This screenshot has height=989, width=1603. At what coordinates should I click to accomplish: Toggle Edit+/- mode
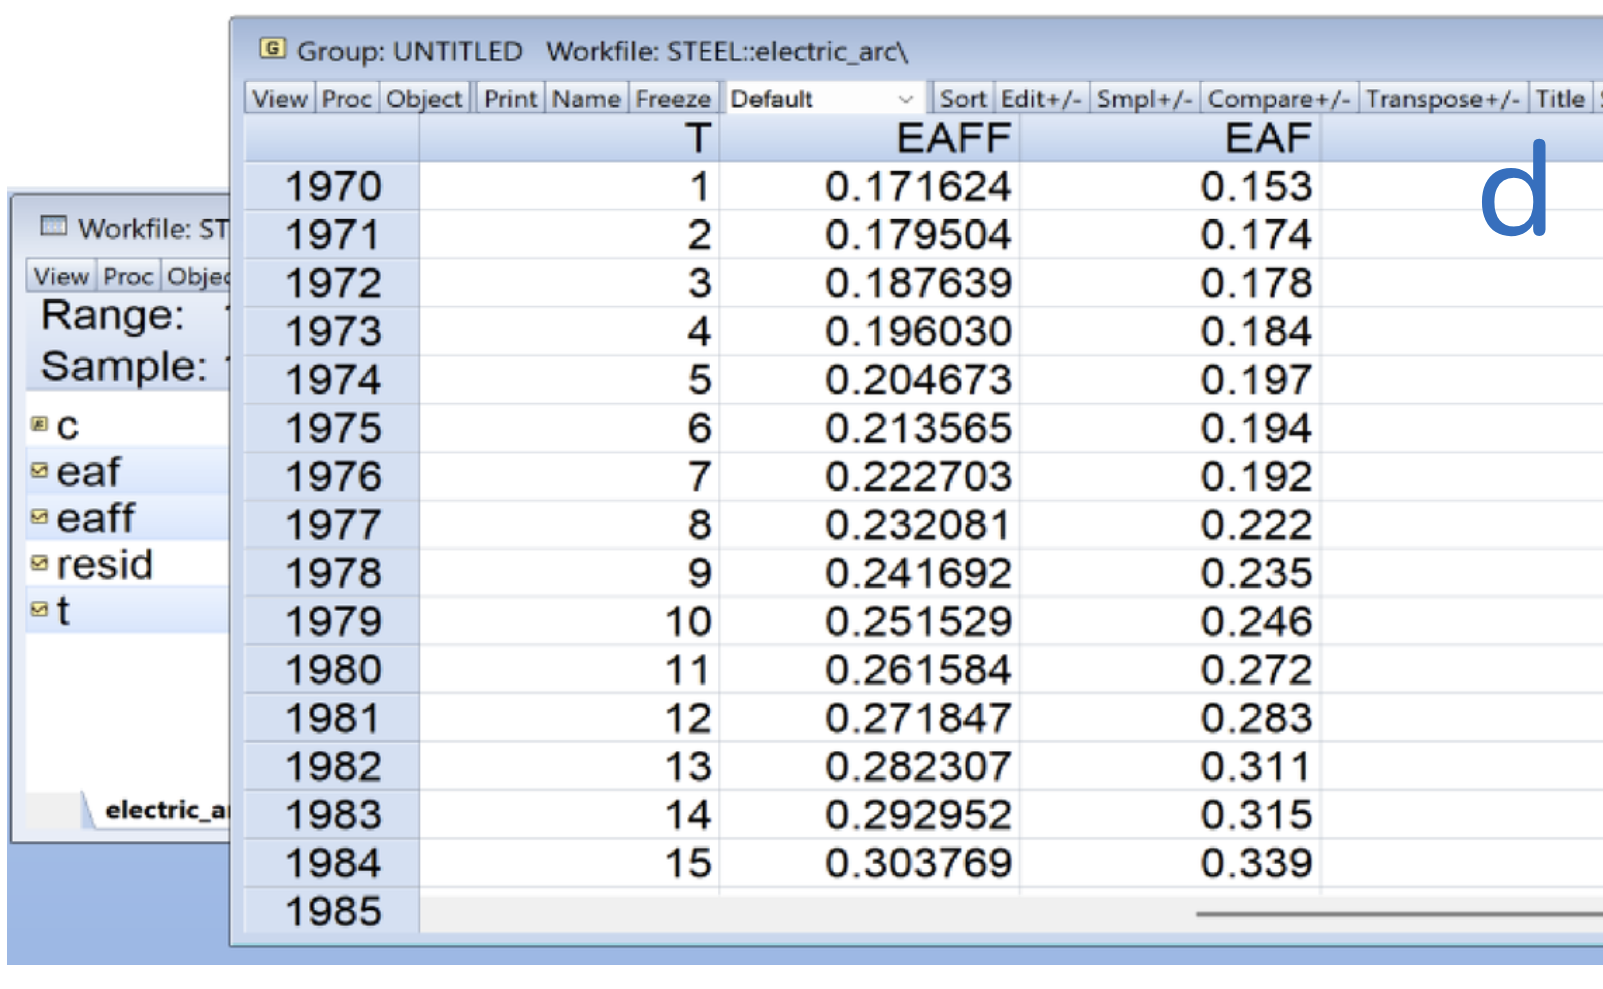point(1040,99)
